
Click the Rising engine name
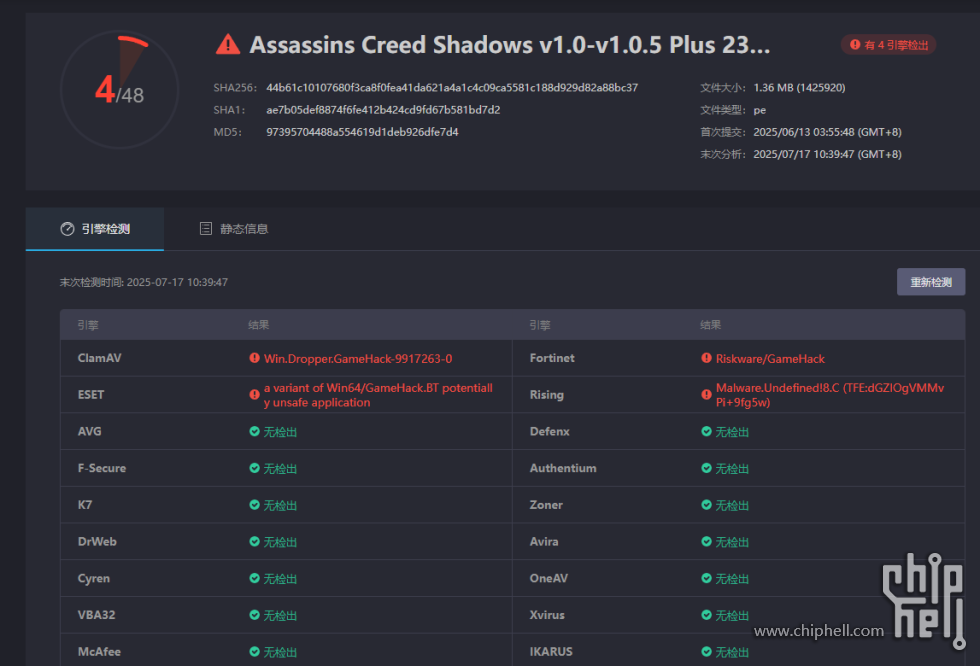[x=546, y=395]
